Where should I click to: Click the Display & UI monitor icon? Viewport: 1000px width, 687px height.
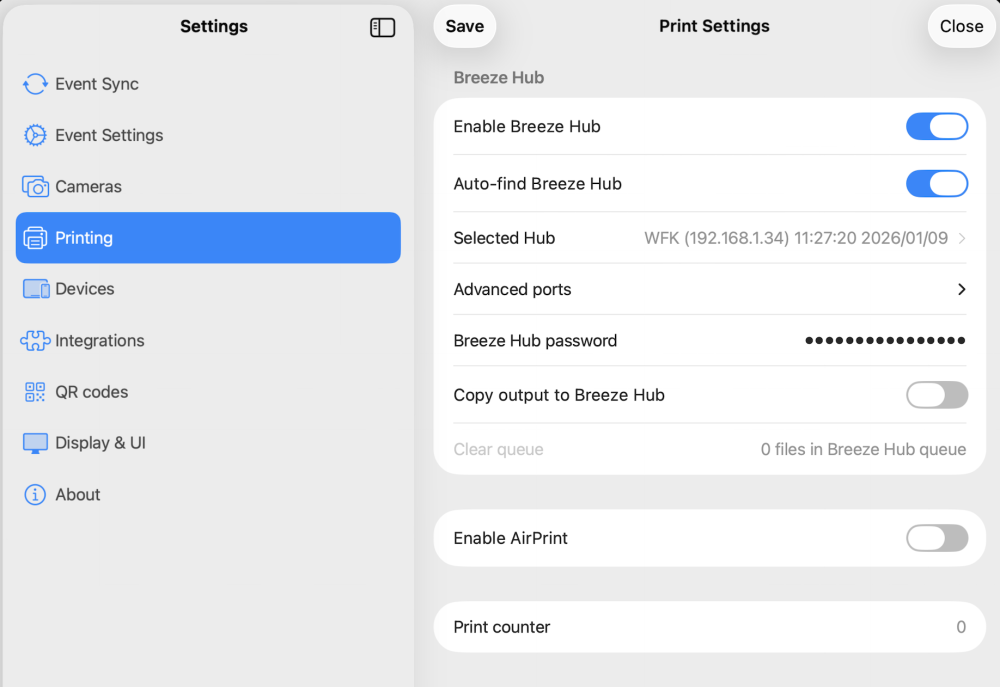coord(35,443)
